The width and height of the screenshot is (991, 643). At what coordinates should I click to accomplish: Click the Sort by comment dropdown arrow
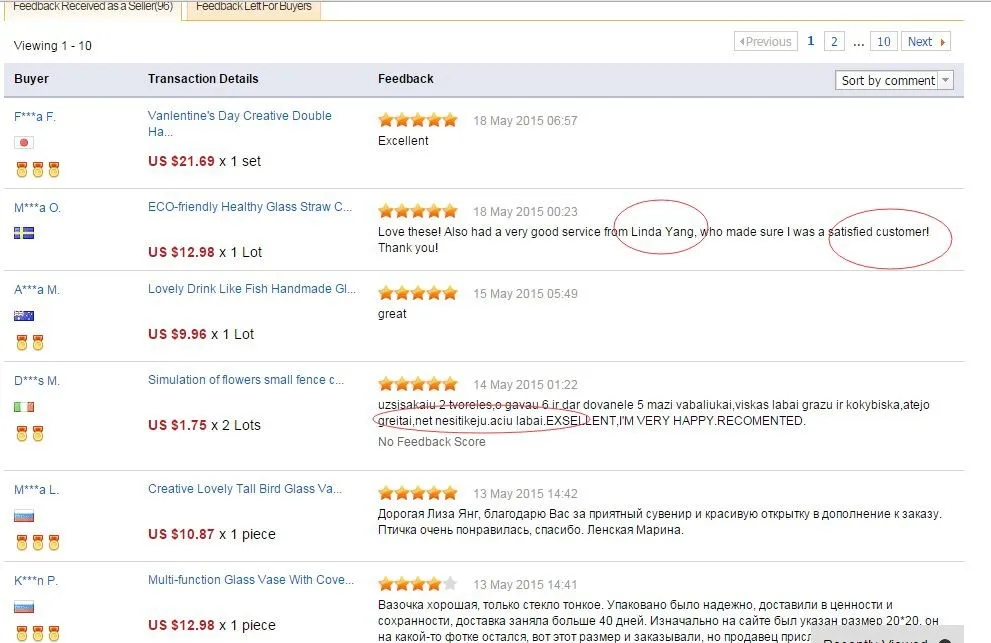(x=945, y=80)
